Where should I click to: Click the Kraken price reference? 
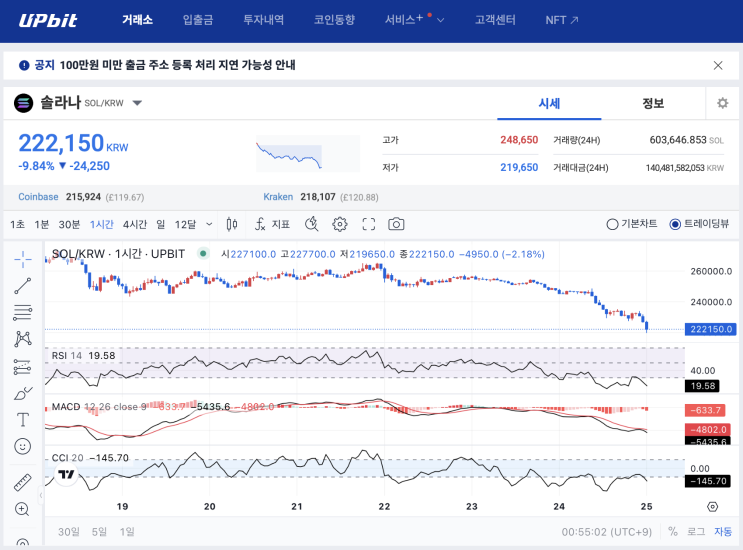(321, 197)
